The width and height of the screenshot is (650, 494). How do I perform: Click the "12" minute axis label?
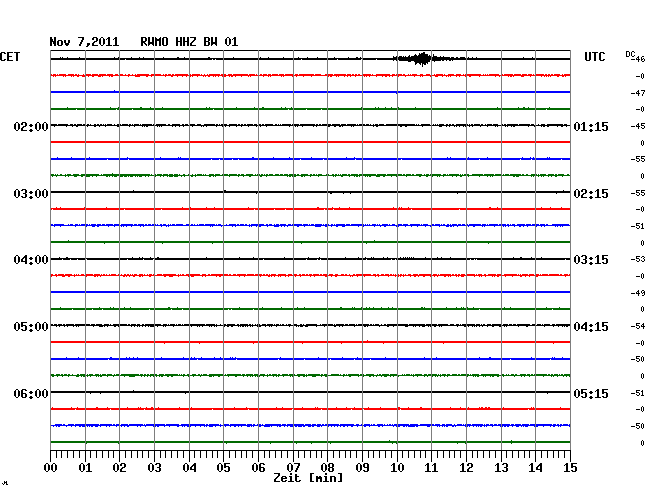pyautogui.click(x=466, y=467)
